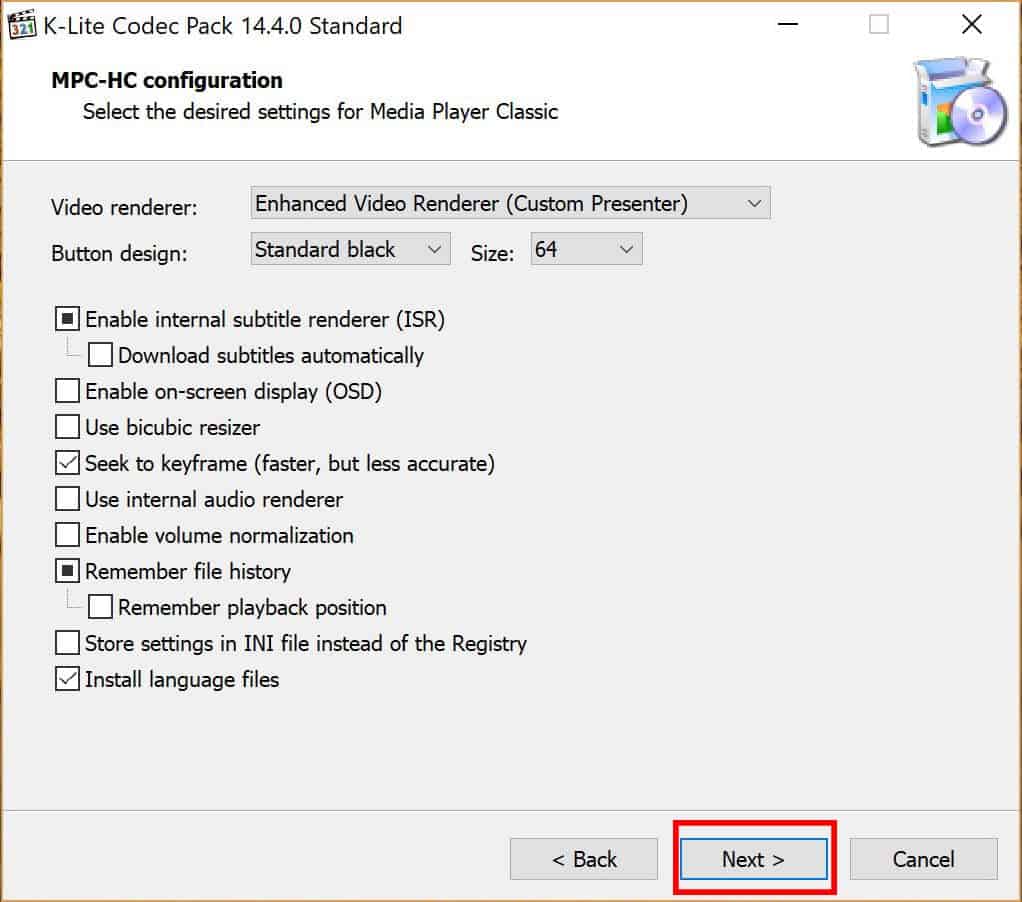Click the 'Video renderer:' label
Screen dimensions: 1022x902
[x=124, y=207]
